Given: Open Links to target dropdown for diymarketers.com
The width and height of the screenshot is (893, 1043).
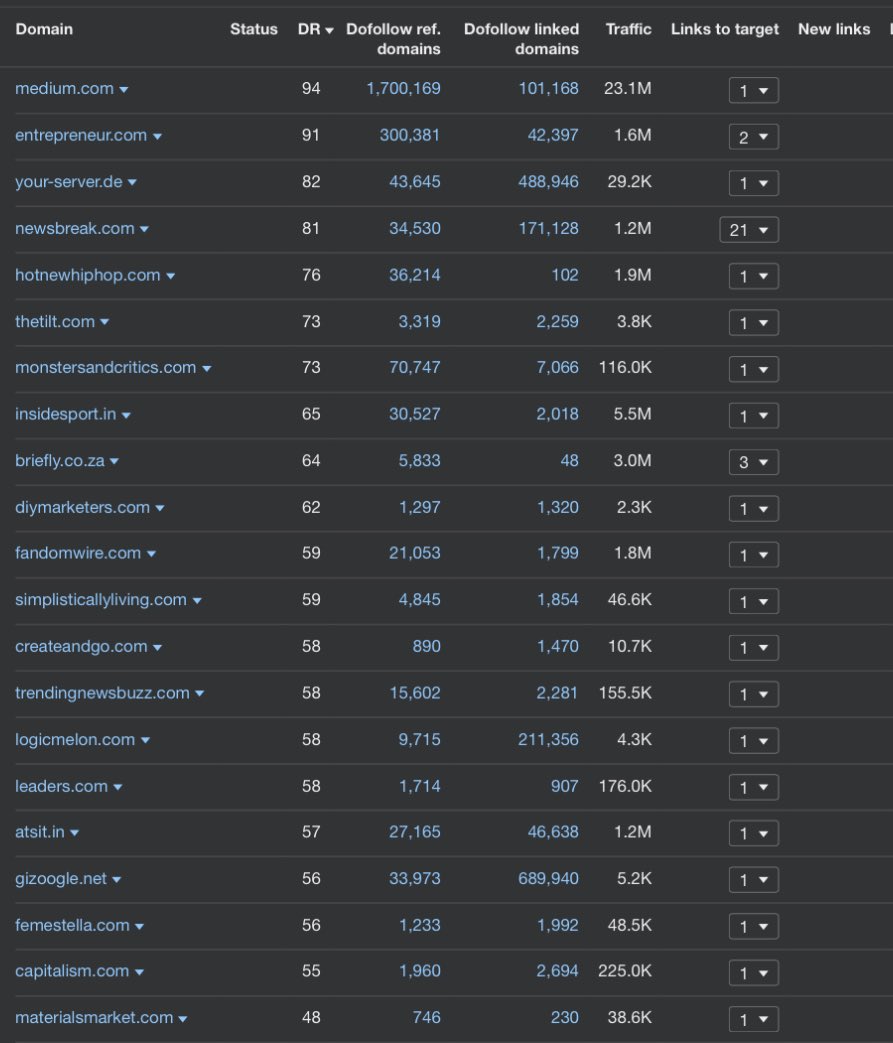Looking at the screenshot, I should [x=754, y=509].
